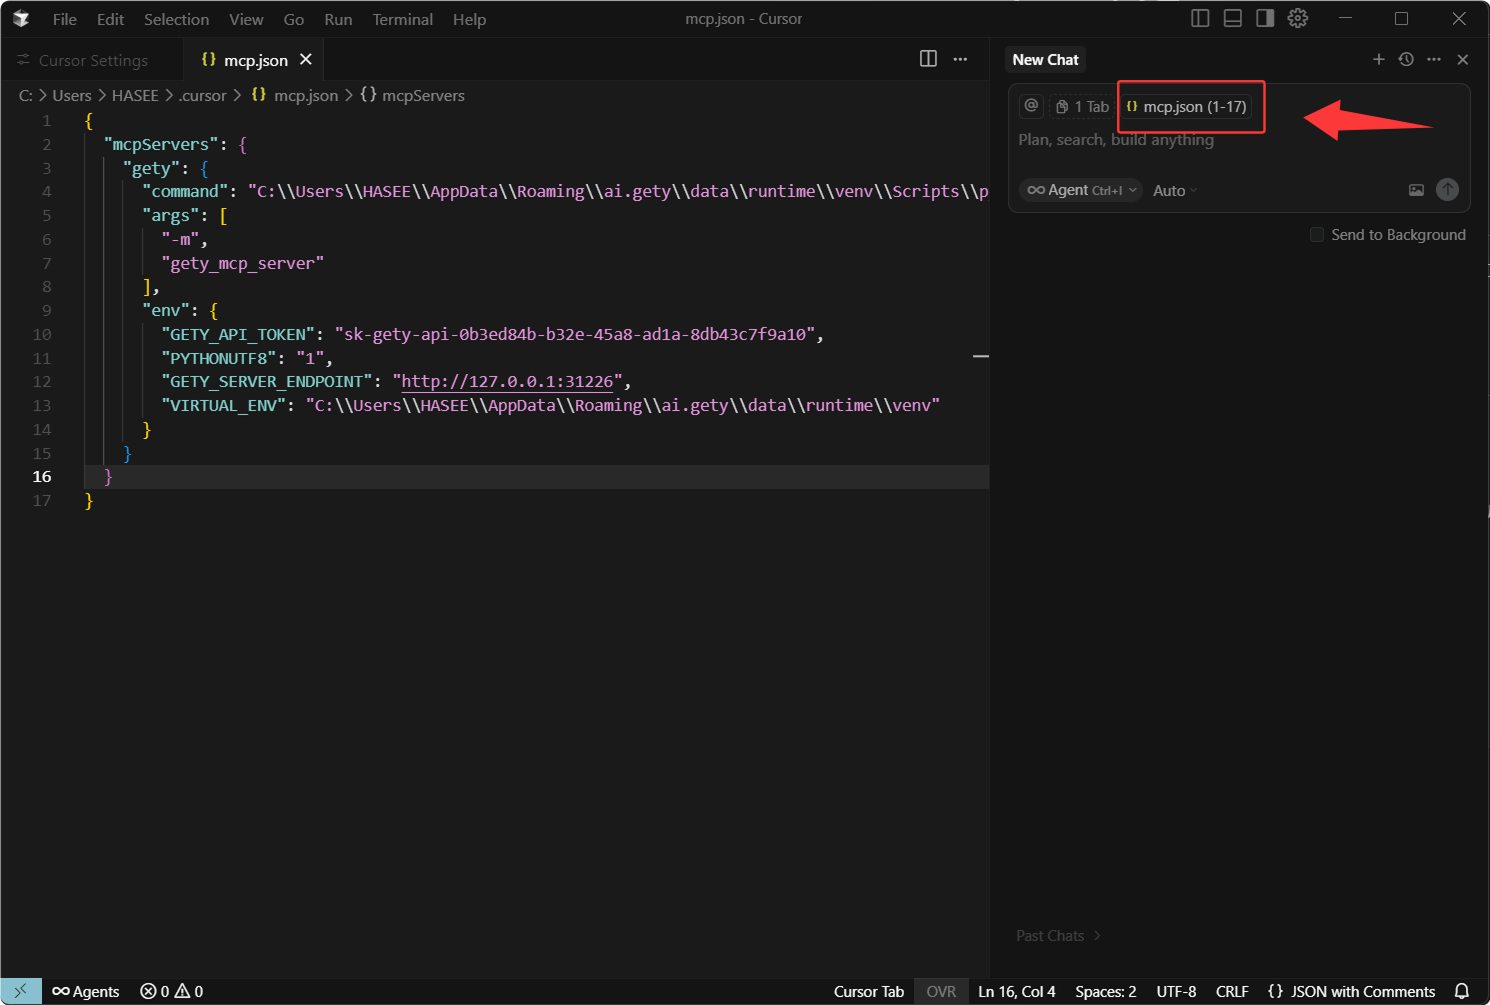Open the View menu
This screenshot has width=1490, height=1005.
(x=246, y=19)
